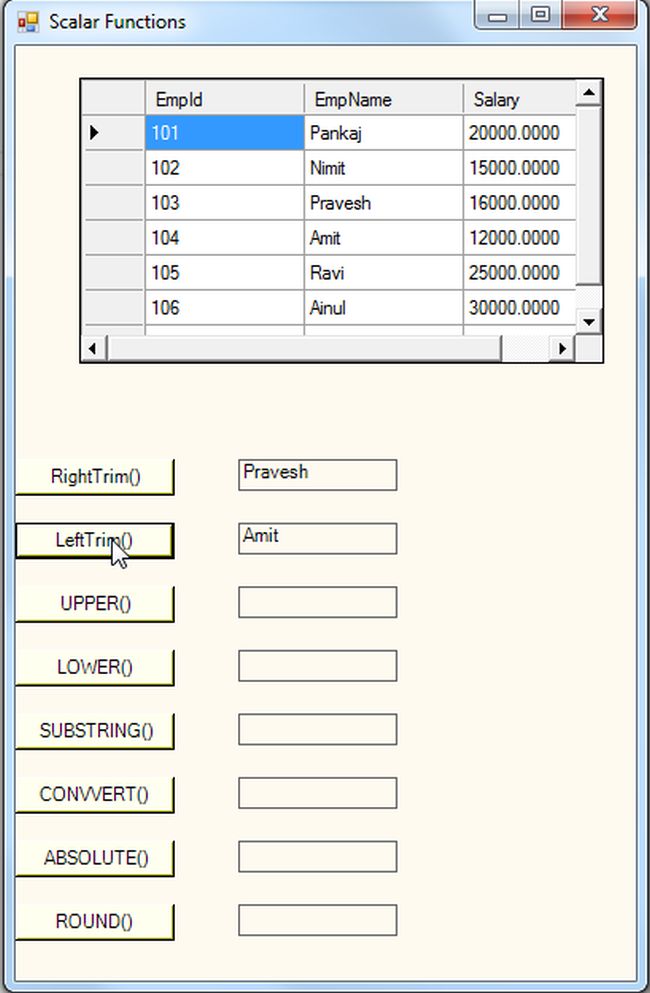The image size is (650, 993).
Task: Select the cell with EmpId 106
Action: coord(225,308)
